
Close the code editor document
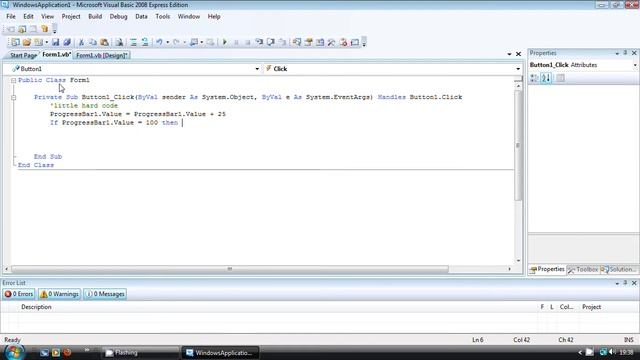[x=518, y=54]
